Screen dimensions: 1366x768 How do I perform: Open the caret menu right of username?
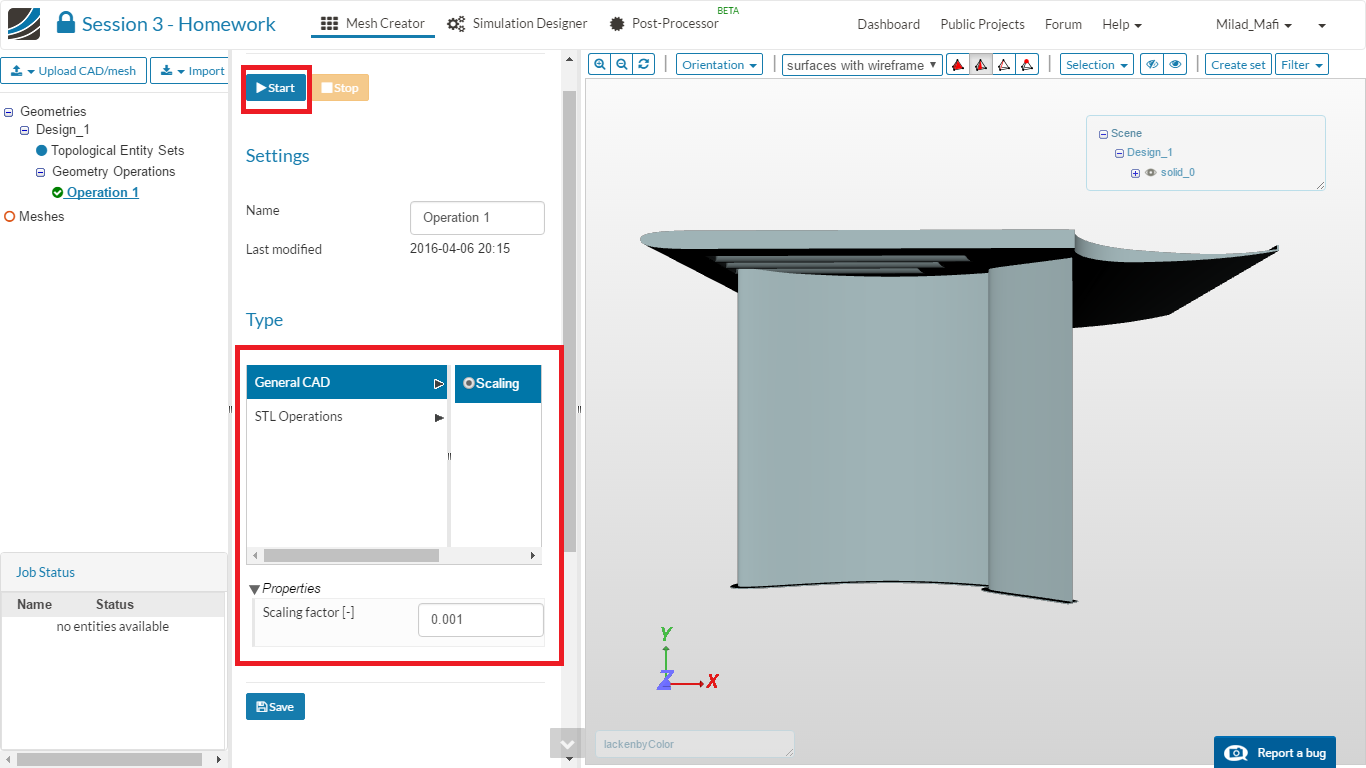tap(1322, 24)
